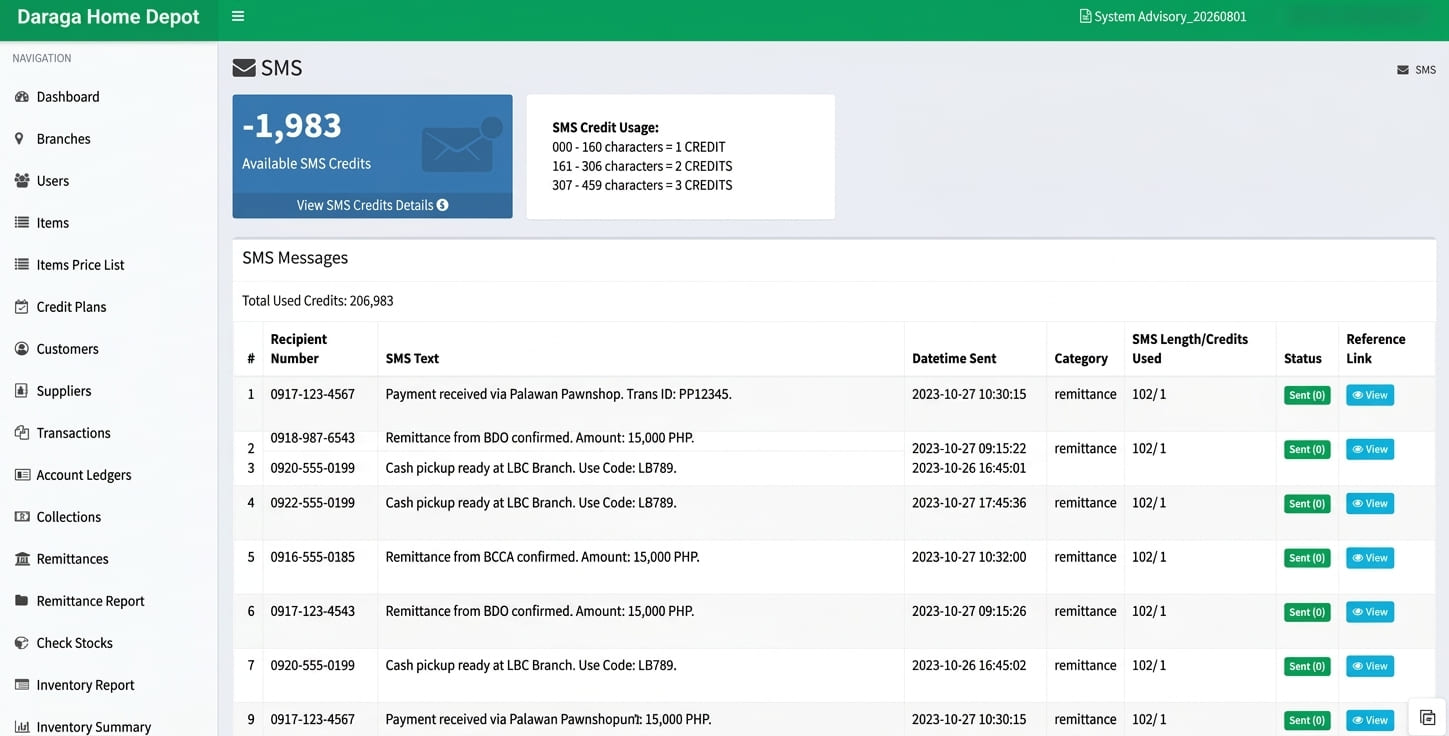Click recipient number 0918-987-6543
Viewport: 1449px width, 736px height.
click(x=313, y=438)
